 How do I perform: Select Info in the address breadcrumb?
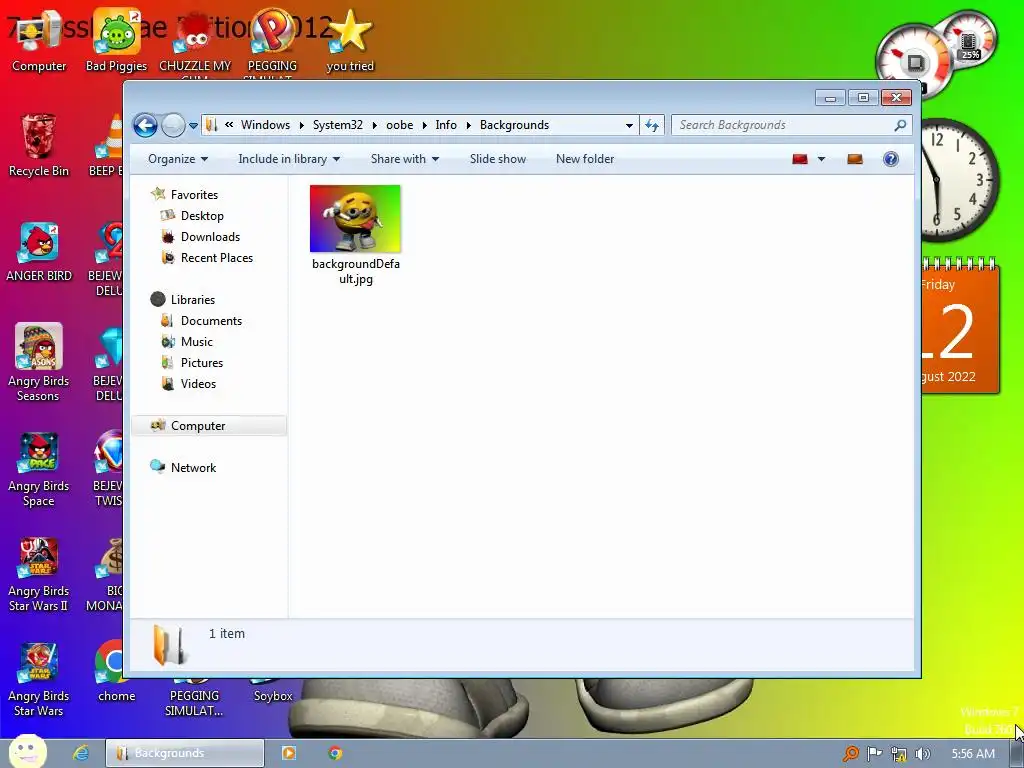(x=446, y=125)
